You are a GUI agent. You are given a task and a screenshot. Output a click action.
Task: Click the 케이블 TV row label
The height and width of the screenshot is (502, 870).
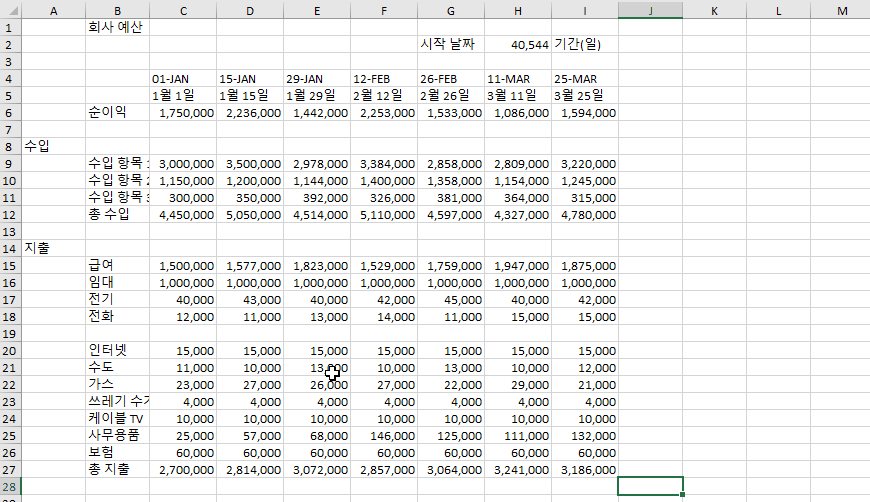[117, 419]
